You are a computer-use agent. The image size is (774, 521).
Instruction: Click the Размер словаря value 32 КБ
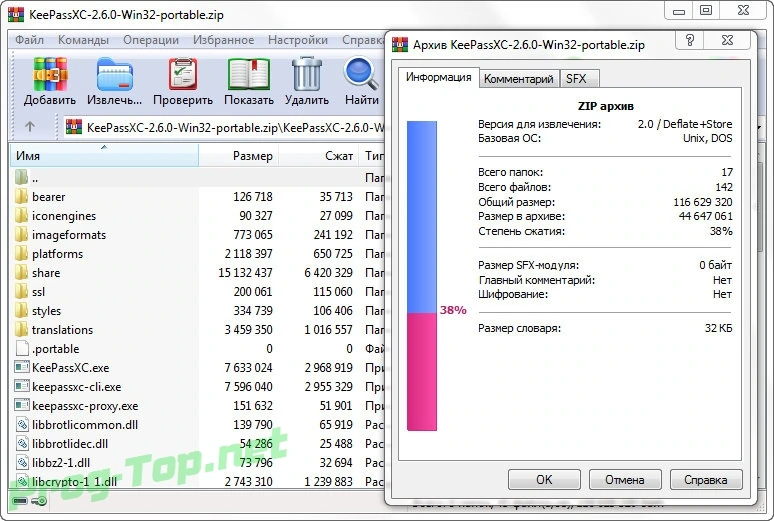pyautogui.click(x=719, y=328)
